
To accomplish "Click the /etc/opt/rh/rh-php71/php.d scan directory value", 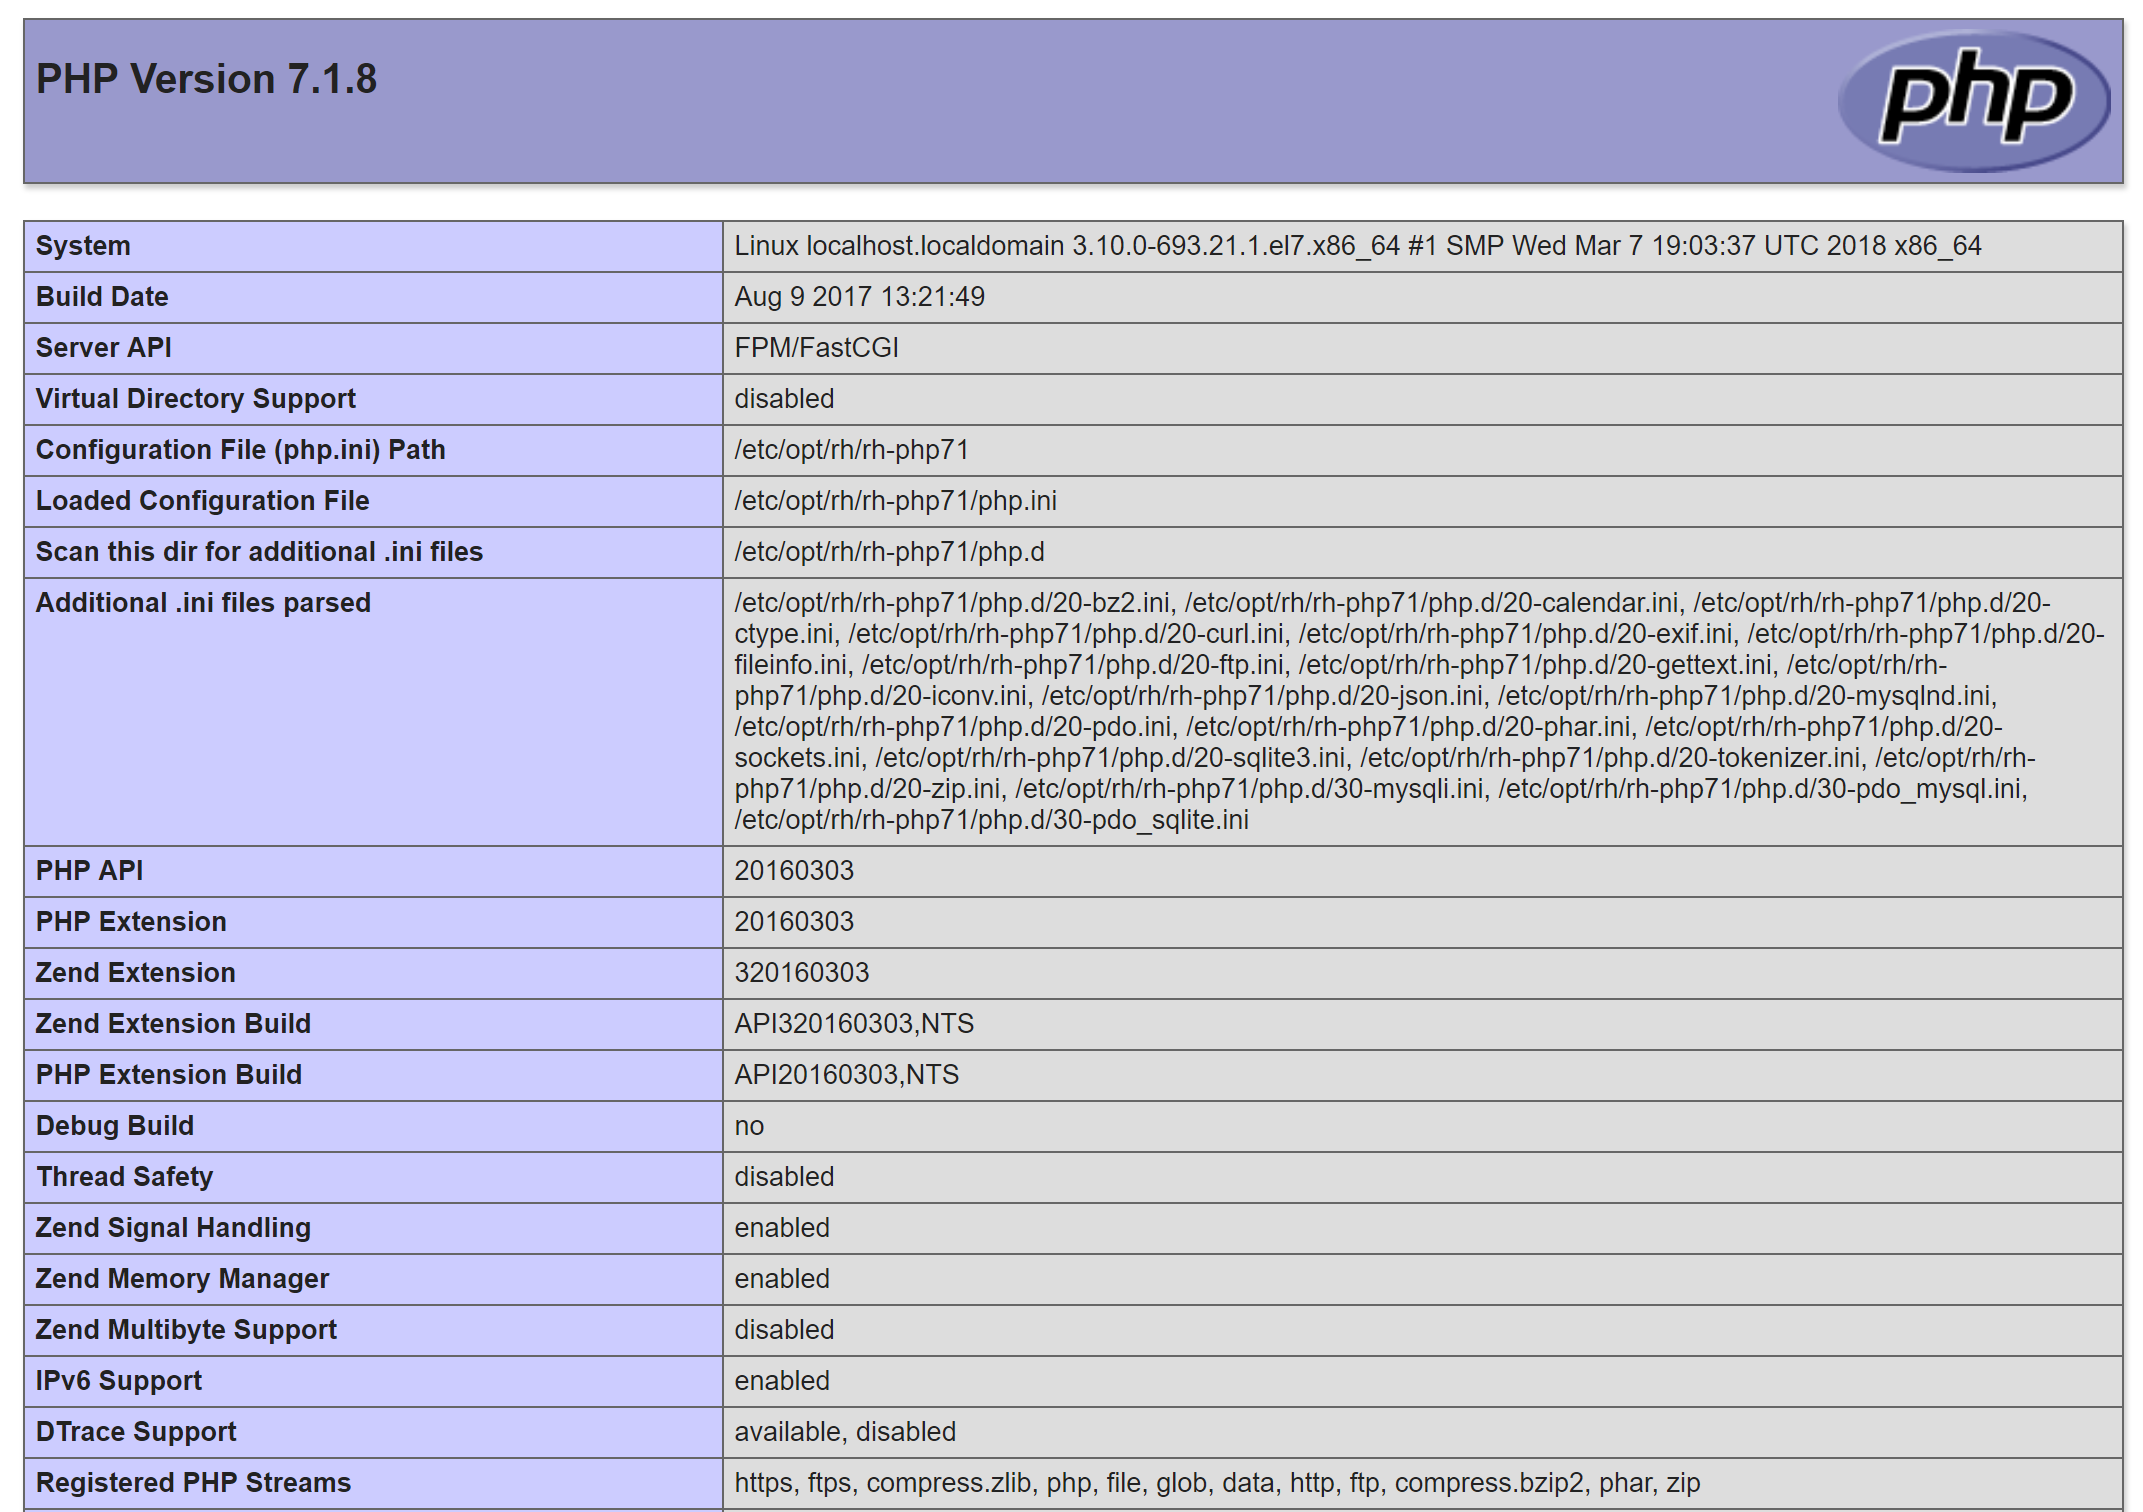I will (889, 552).
